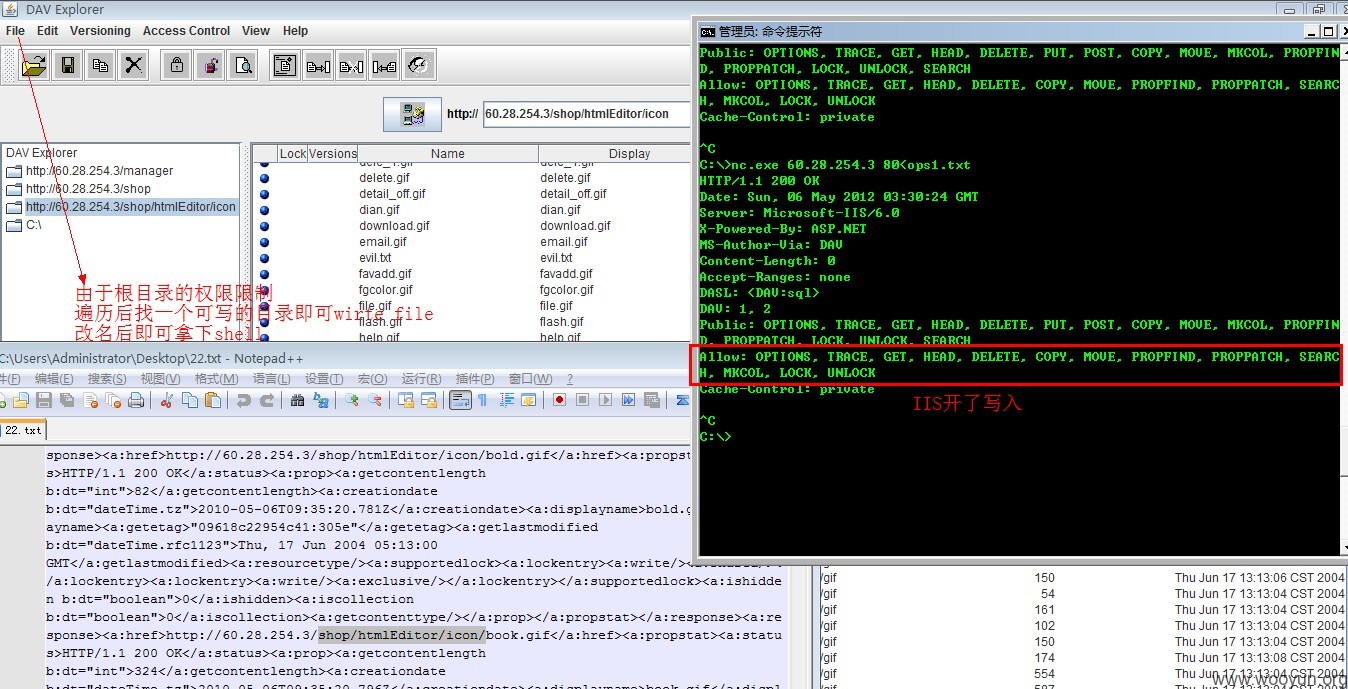Click the macro Playback icon

[605, 400]
